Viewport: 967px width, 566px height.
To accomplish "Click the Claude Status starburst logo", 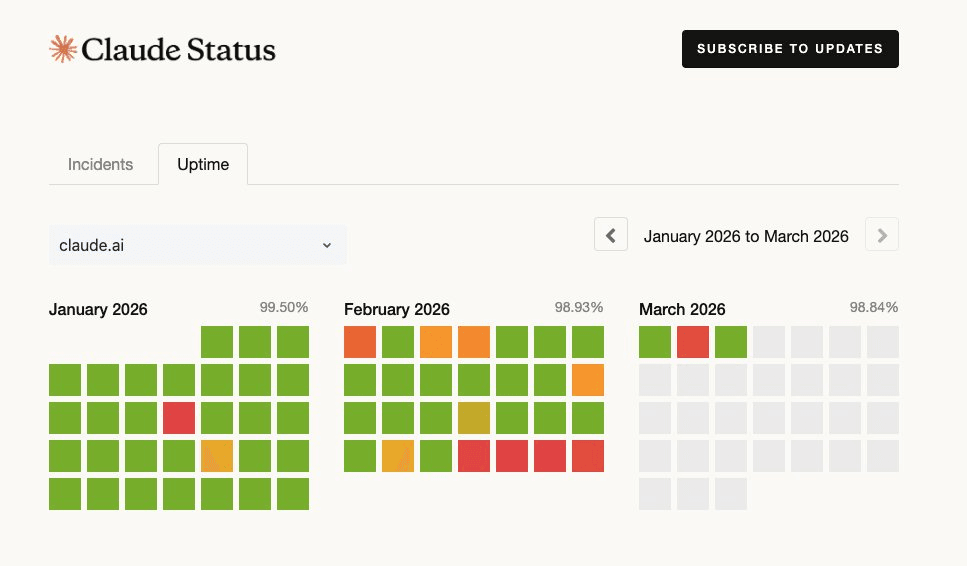I will [x=63, y=49].
